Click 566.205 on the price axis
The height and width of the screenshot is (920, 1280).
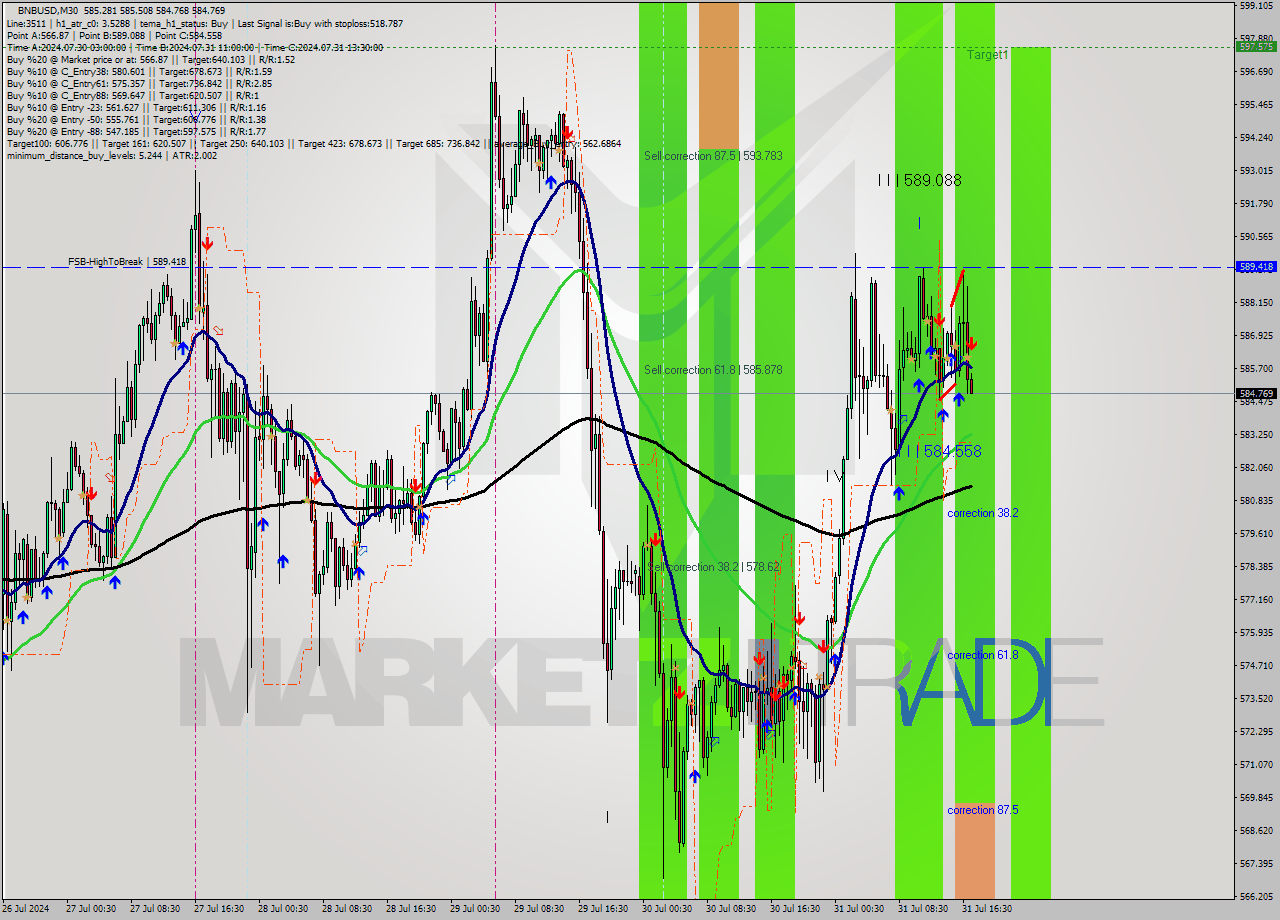coord(1256,897)
